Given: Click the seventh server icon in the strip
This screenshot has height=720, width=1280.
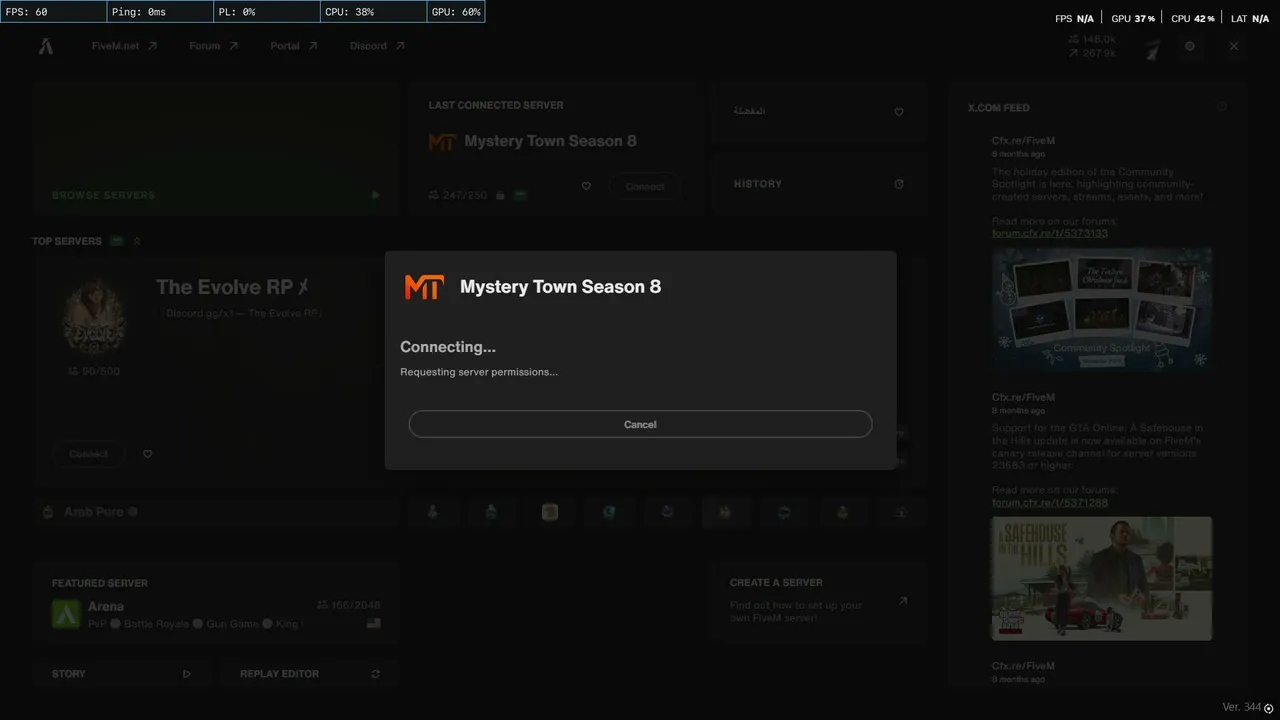Looking at the screenshot, I should tap(784, 512).
